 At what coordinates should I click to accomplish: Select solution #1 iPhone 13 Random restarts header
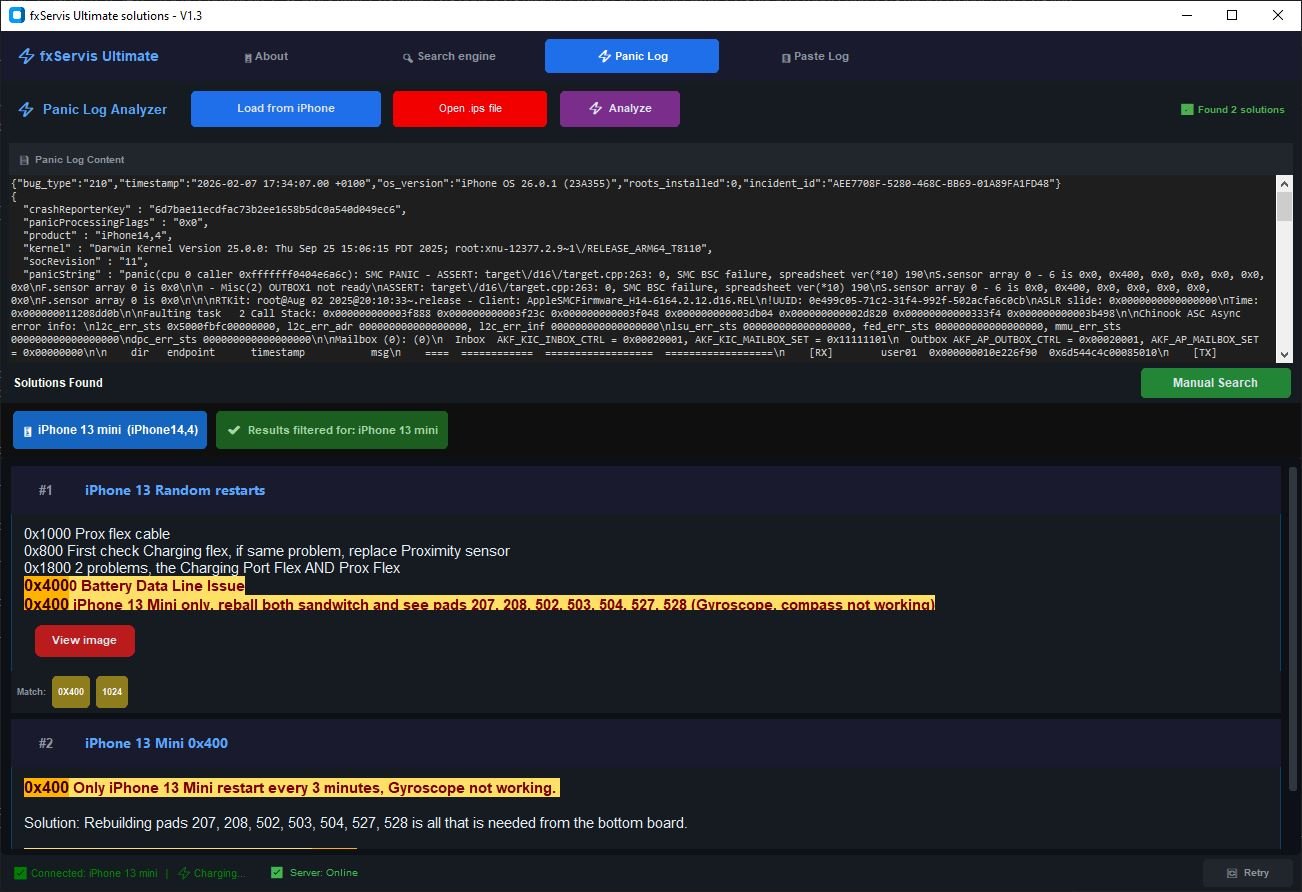[646, 490]
